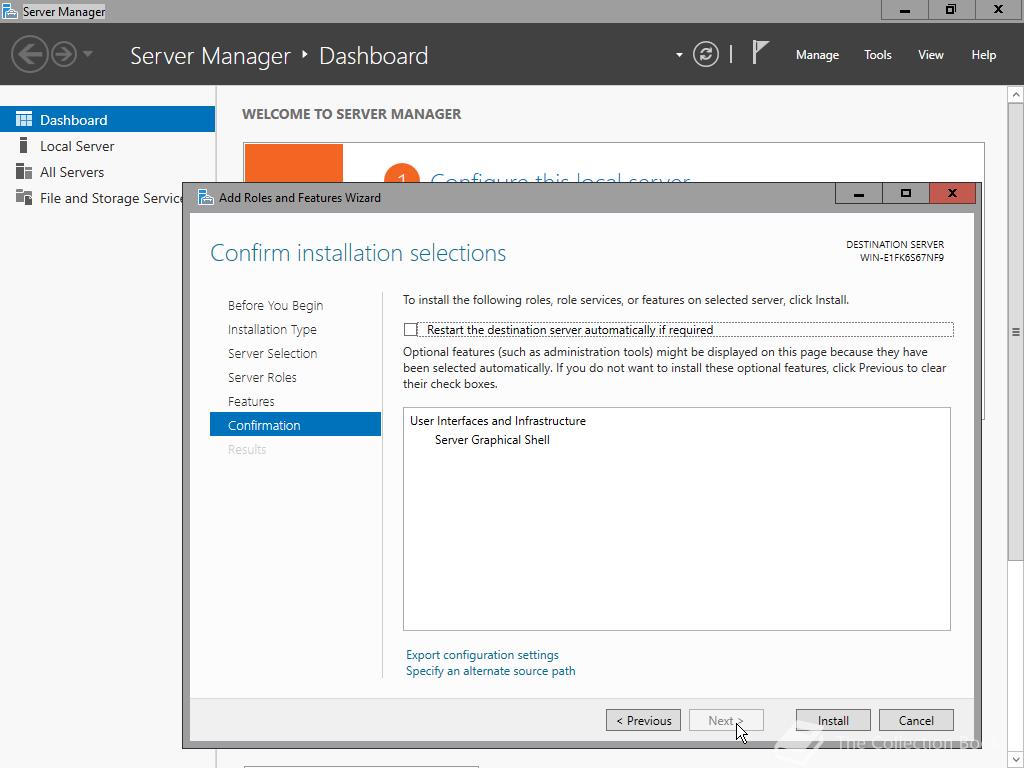Go to the Server Selection wizard step
1024x768 pixels.
272,353
